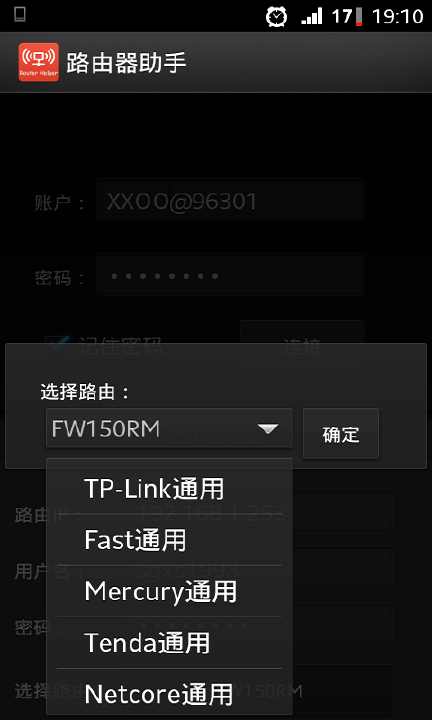Toggle the dimmed 记住密码 checkbox
The width and height of the screenshot is (432, 720).
point(57,341)
